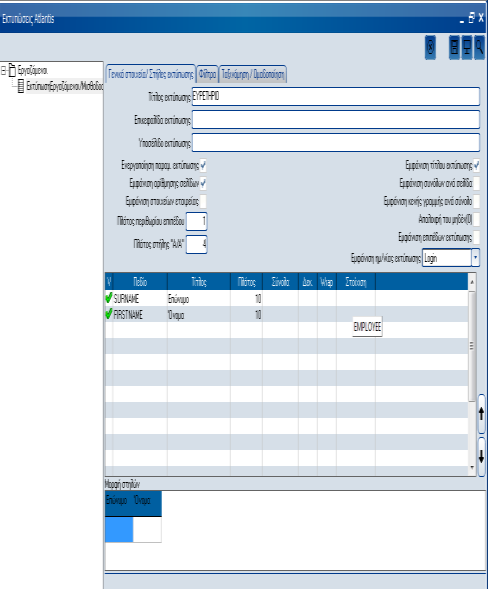Click the folder icon of Εργαζόμενοι node
Screen dimensions: 488x589
coord(12,70)
